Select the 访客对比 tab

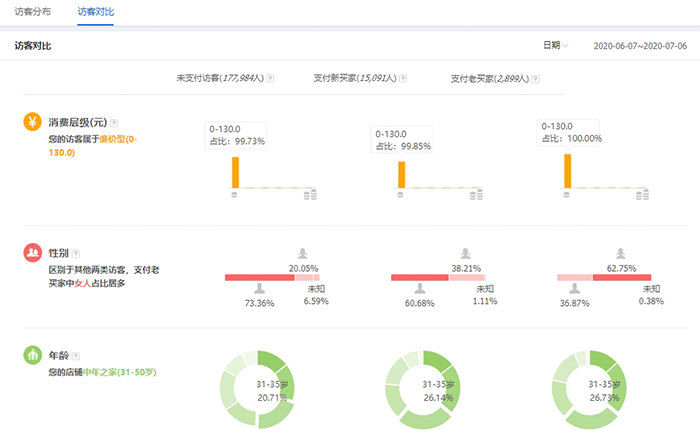coord(97,12)
